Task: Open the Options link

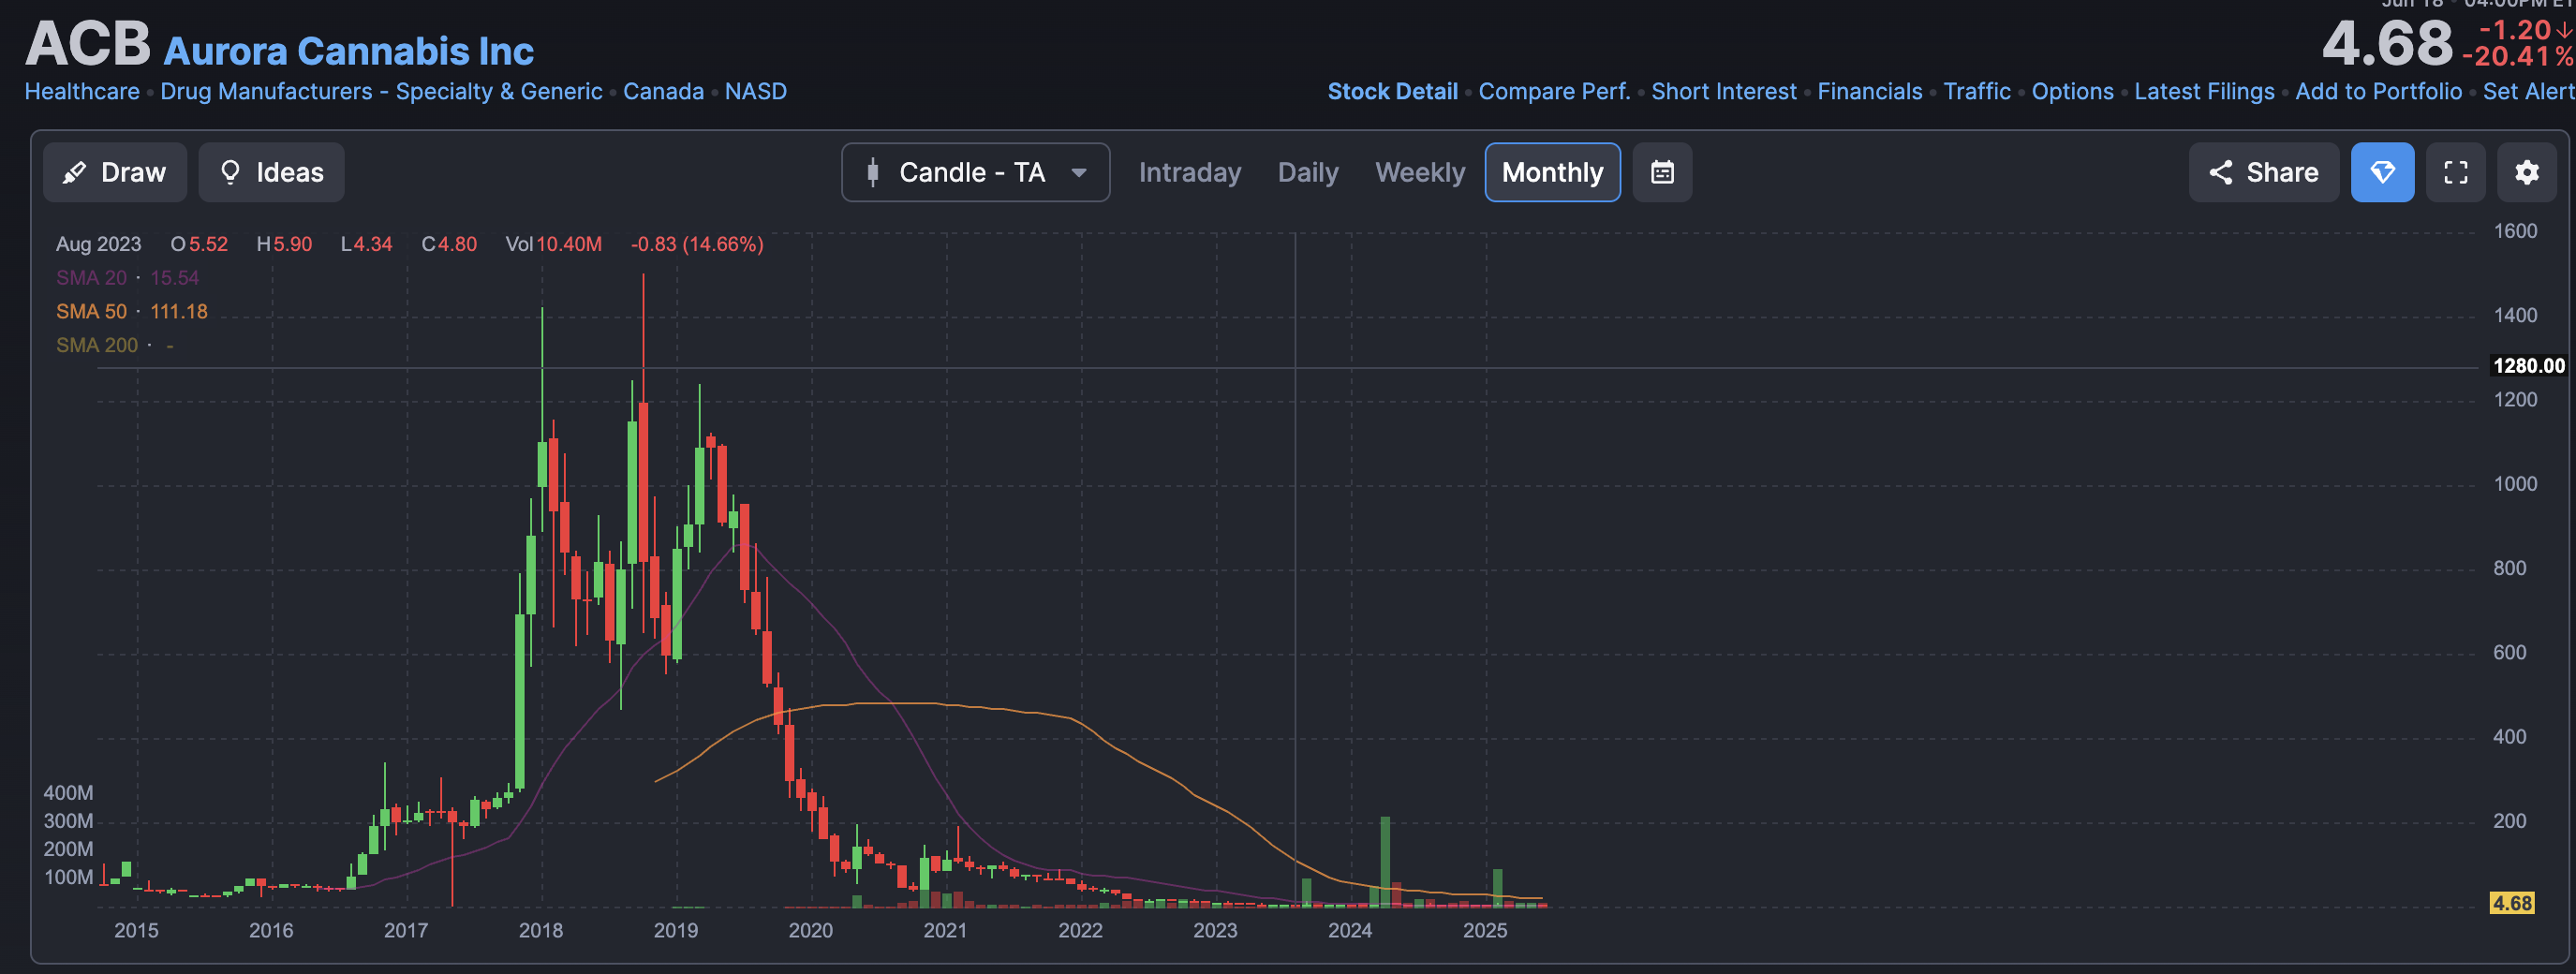Action: point(2072,91)
